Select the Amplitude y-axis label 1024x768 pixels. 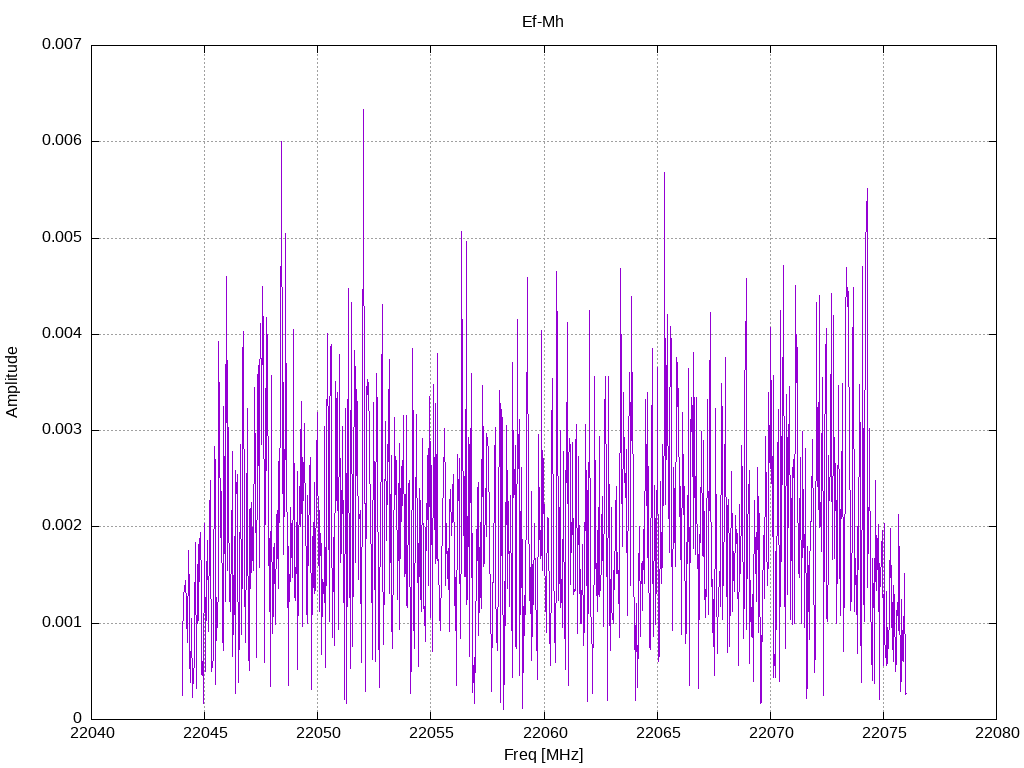click(12, 382)
